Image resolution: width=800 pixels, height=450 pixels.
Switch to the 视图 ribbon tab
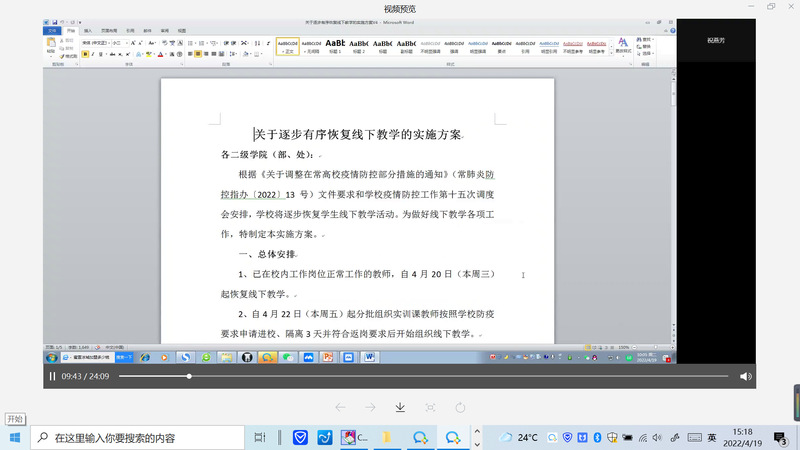(x=182, y=31)
